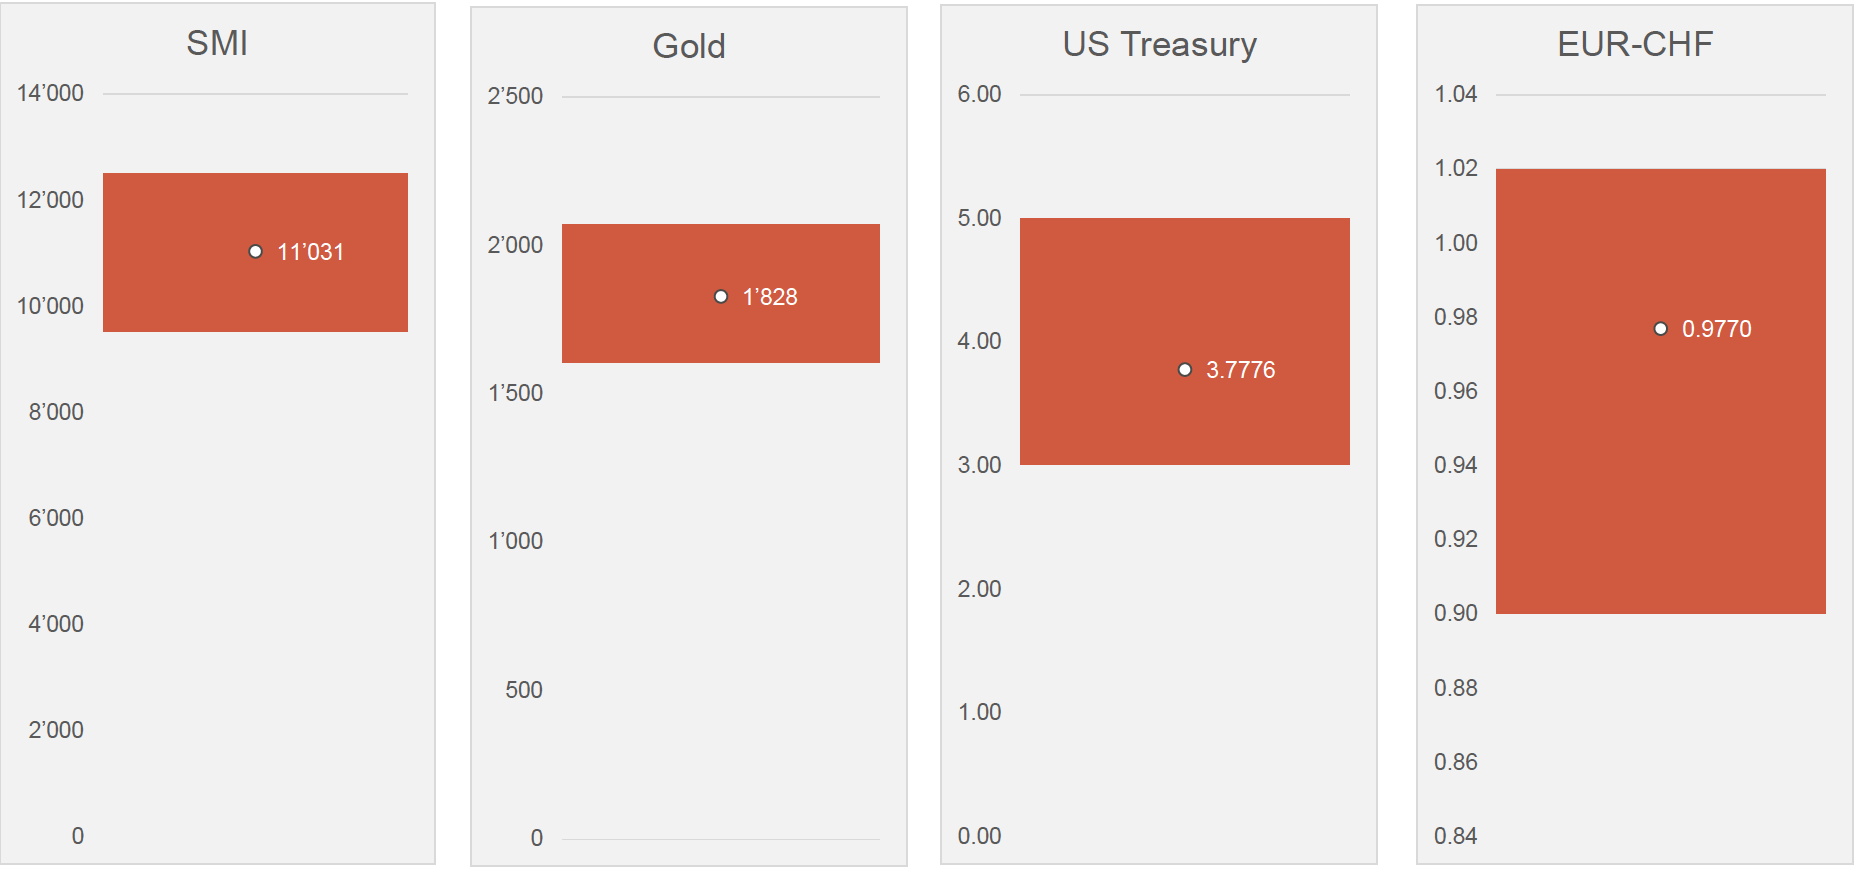Select the 1'828 data label

[770, 297]
